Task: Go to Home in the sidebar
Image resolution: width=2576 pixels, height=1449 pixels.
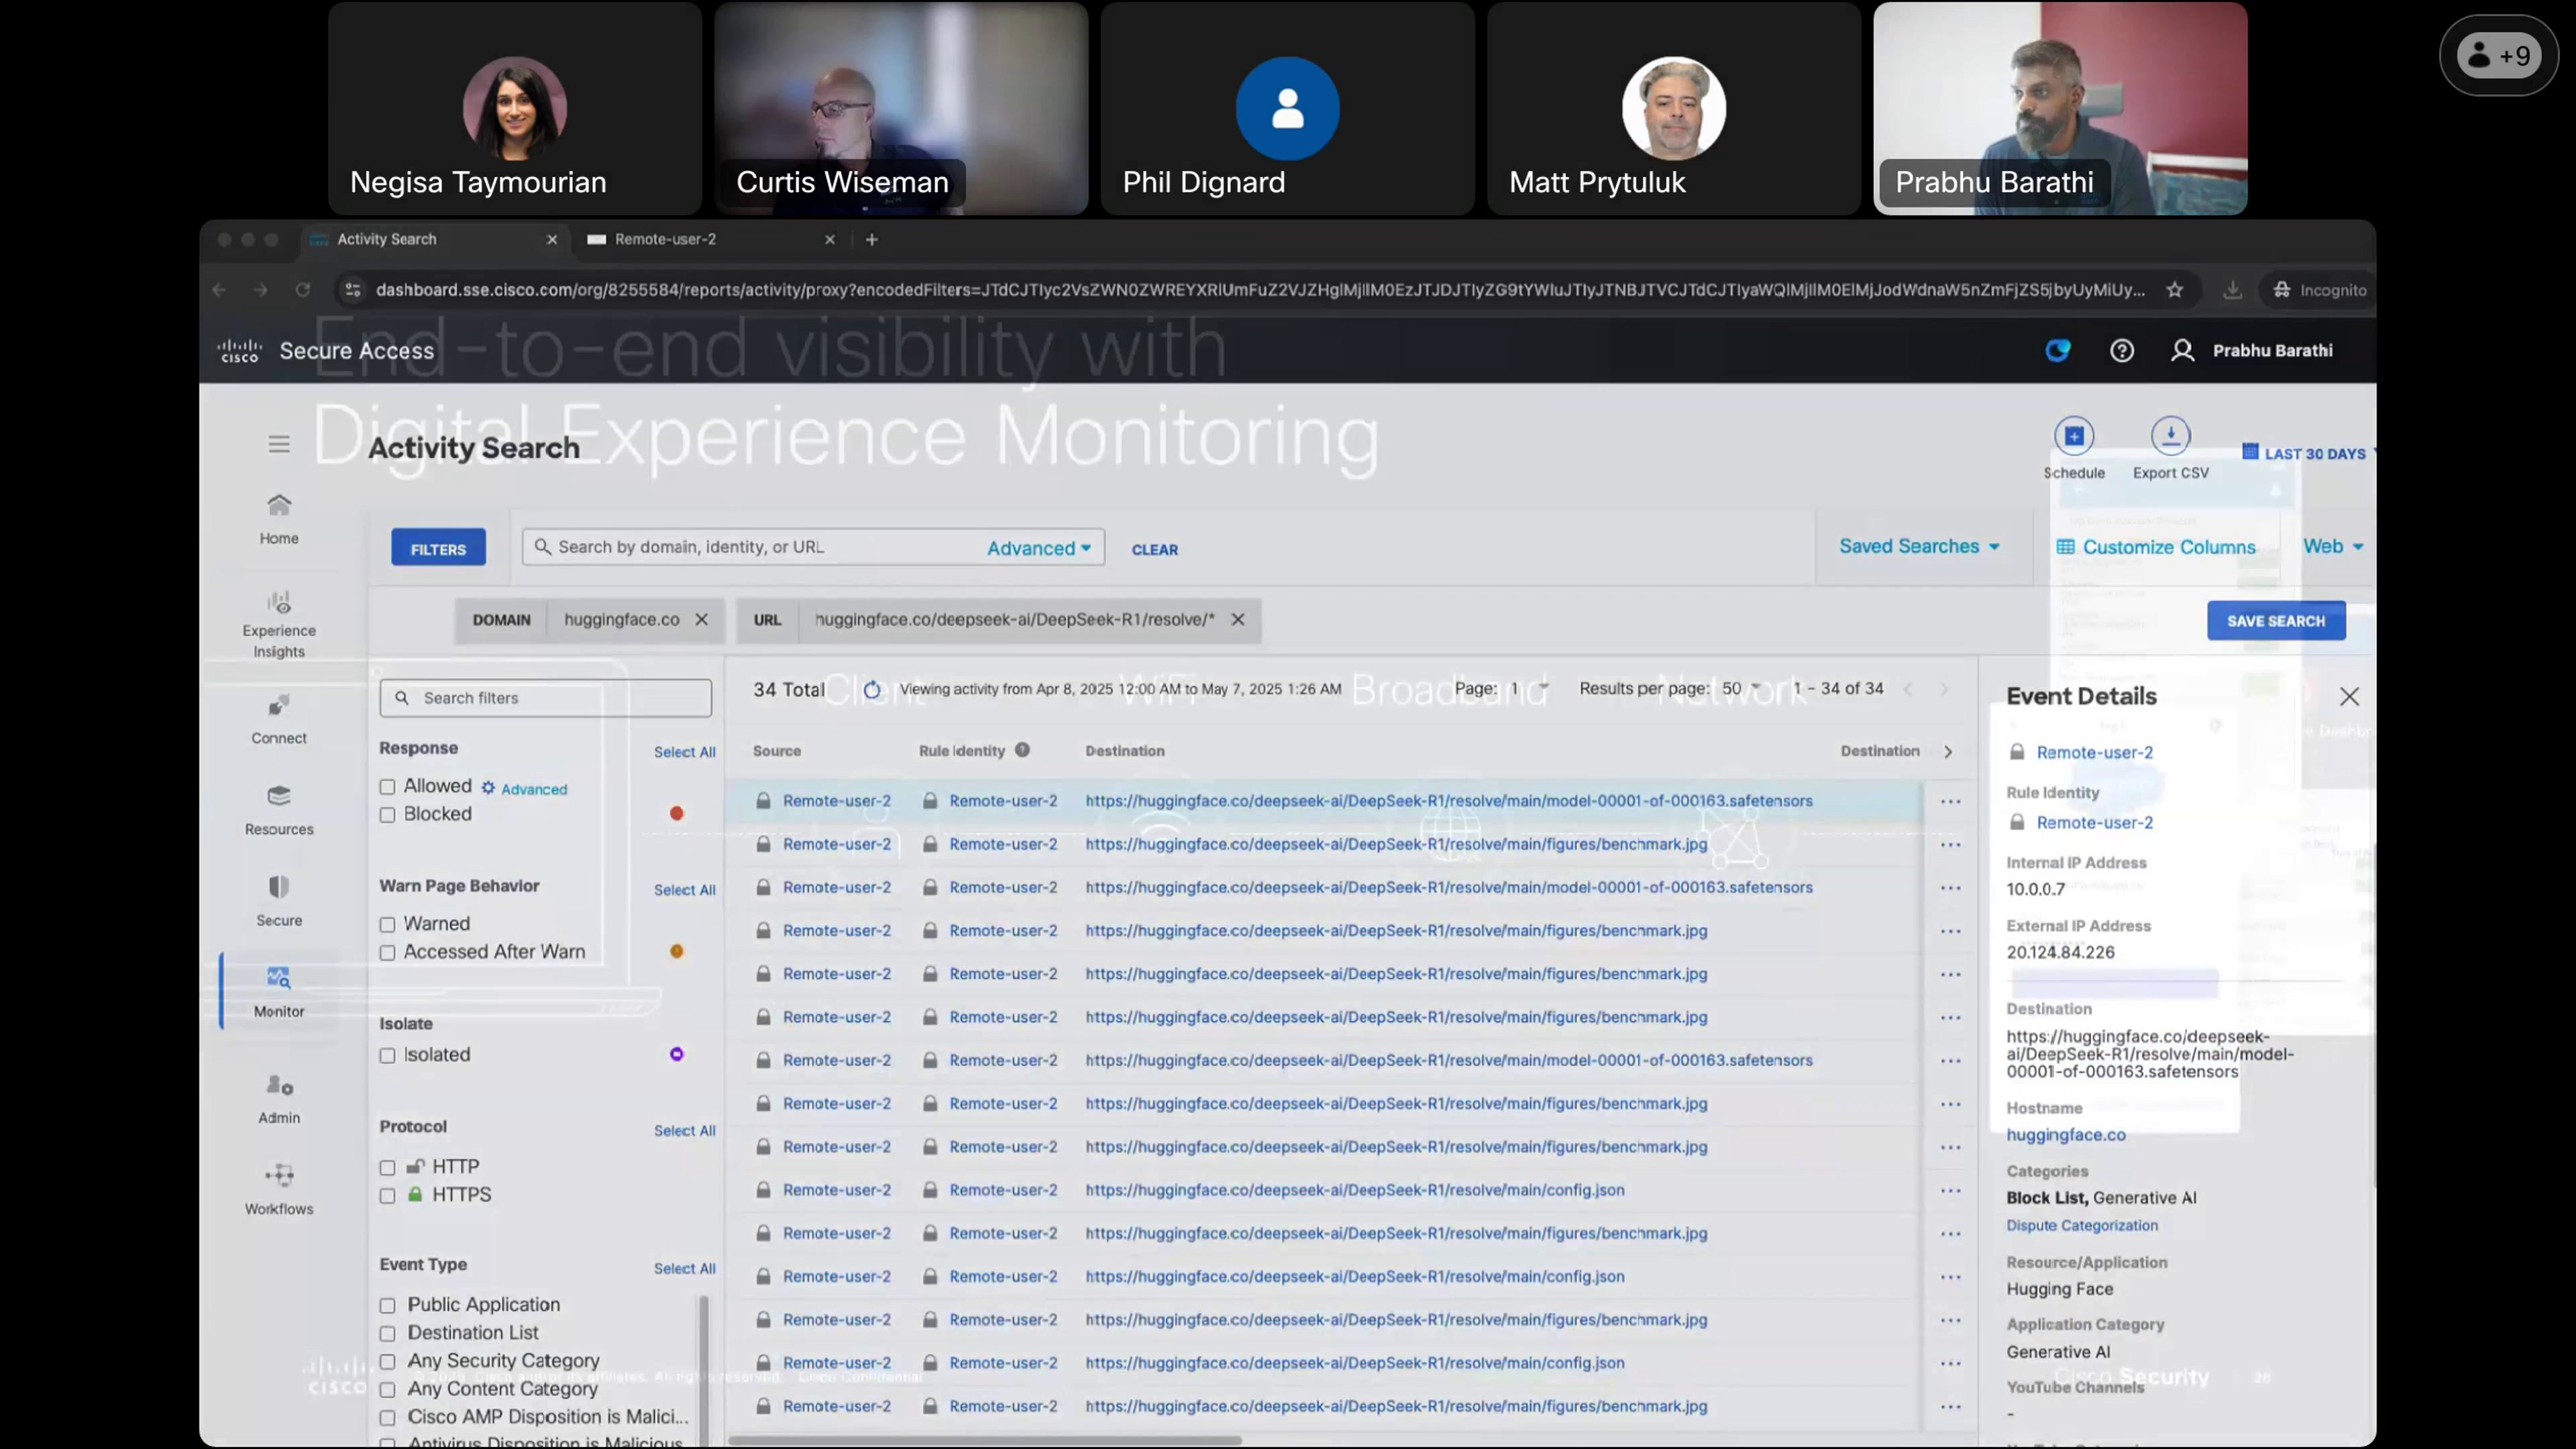Action: (279, 519)
